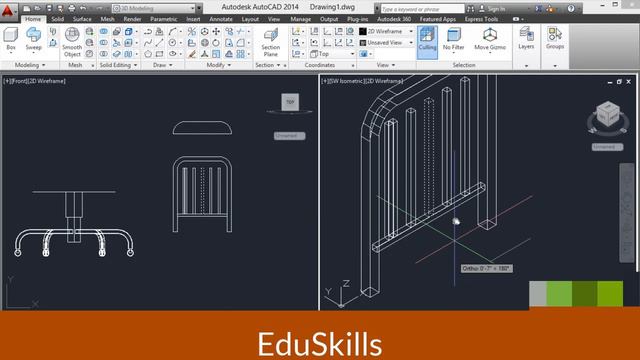Click the Solid Union icon in Solid Editing

[x=104, y=31]
